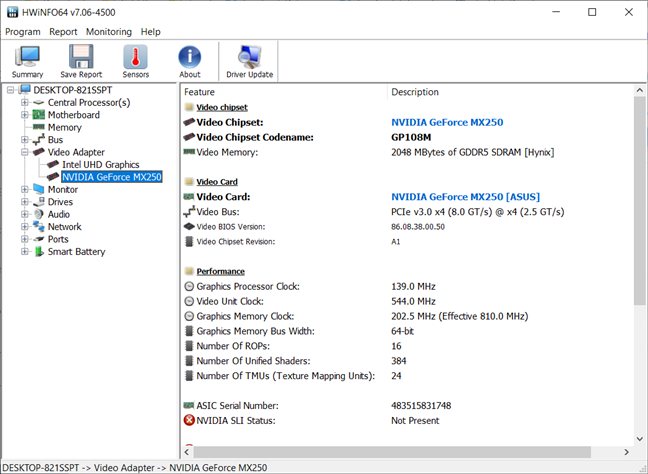Click the Video Memory row RAM icon
Viewport: 648px width, 474px height.
[x=189, y=152]
